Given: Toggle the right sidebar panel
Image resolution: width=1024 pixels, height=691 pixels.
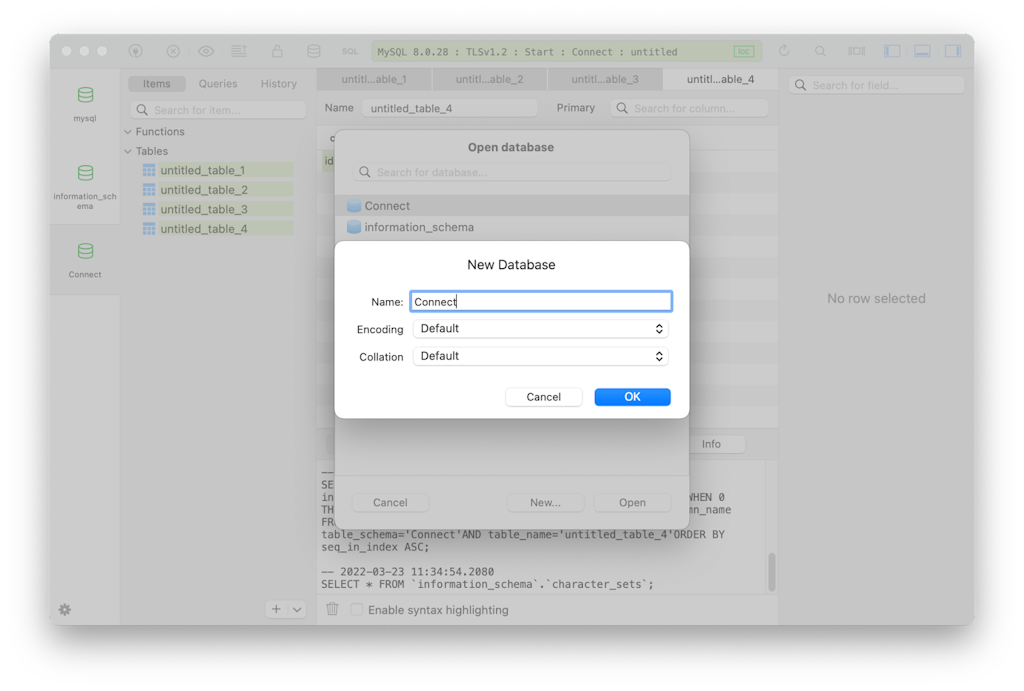Looking at the screenshot, I should click(x=951, y=51).
